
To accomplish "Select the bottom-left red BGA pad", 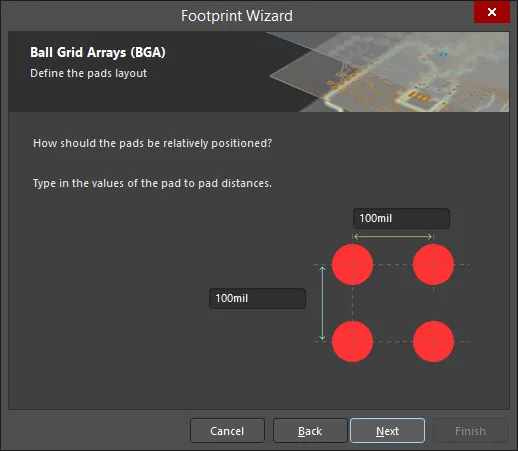I will (x=352, y=341).
